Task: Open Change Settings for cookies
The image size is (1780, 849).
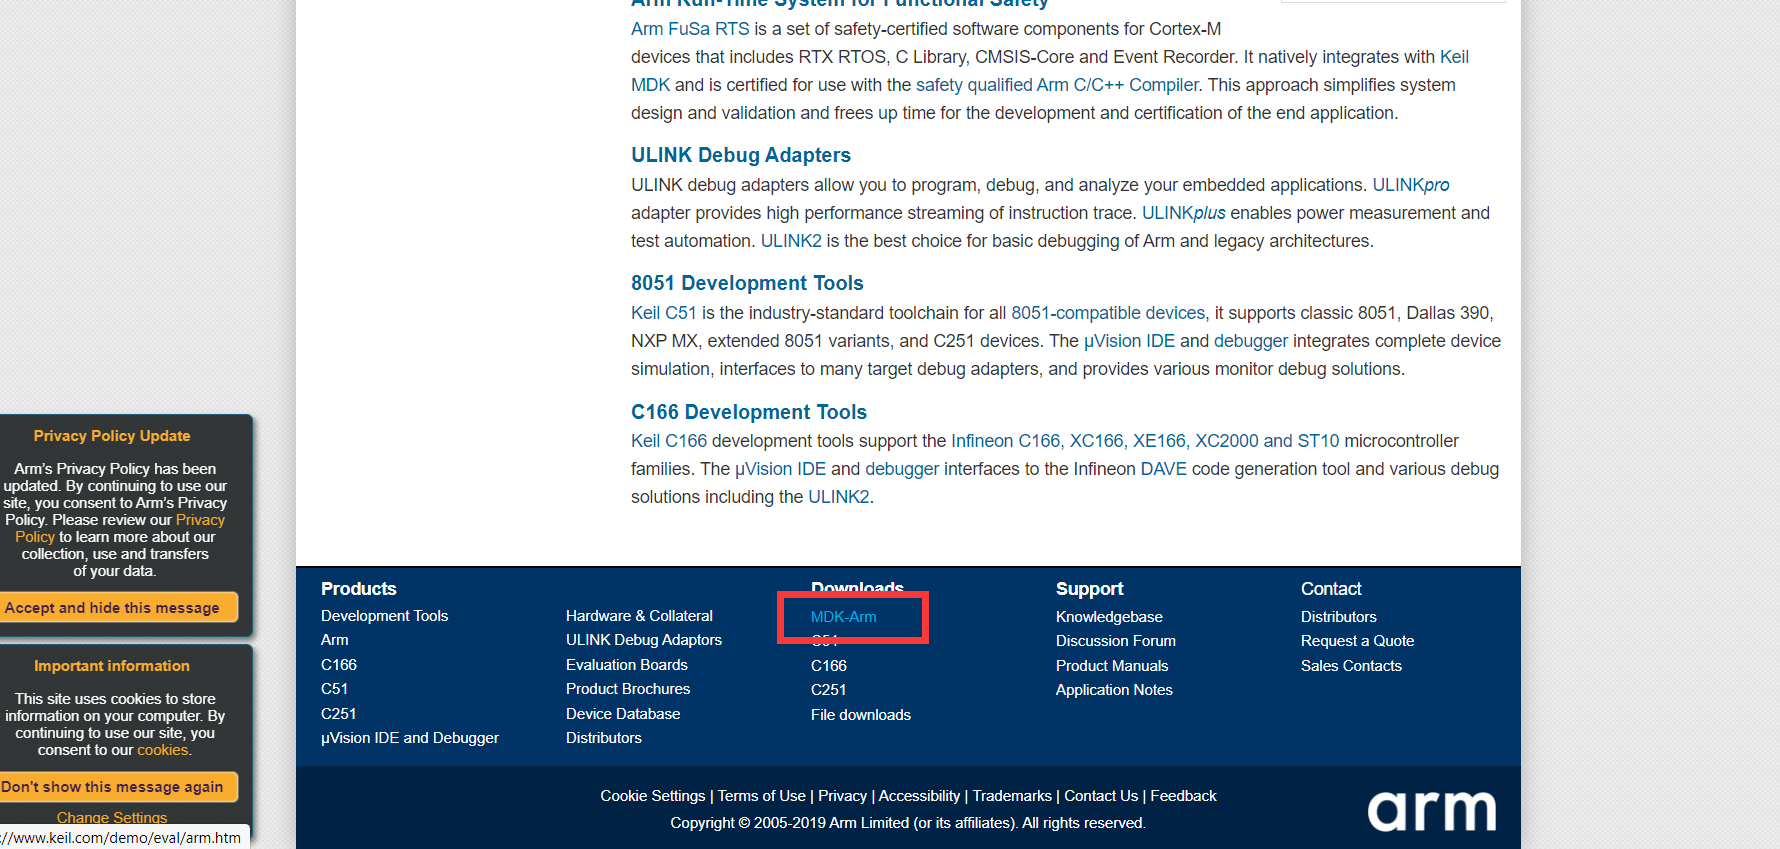Action: 112,817
